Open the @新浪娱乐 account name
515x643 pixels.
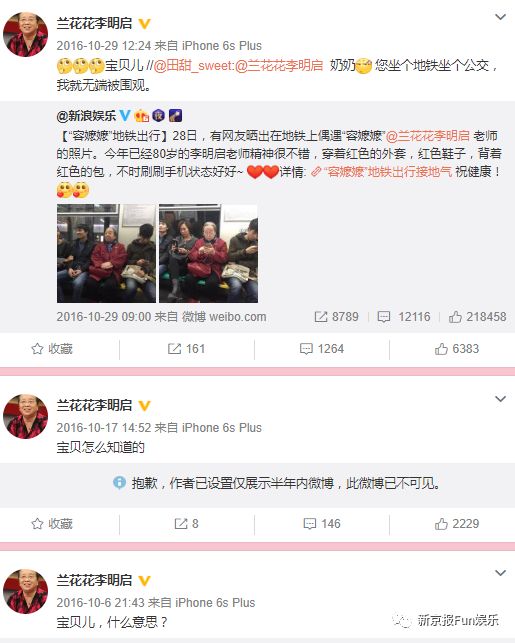point(87,116)
